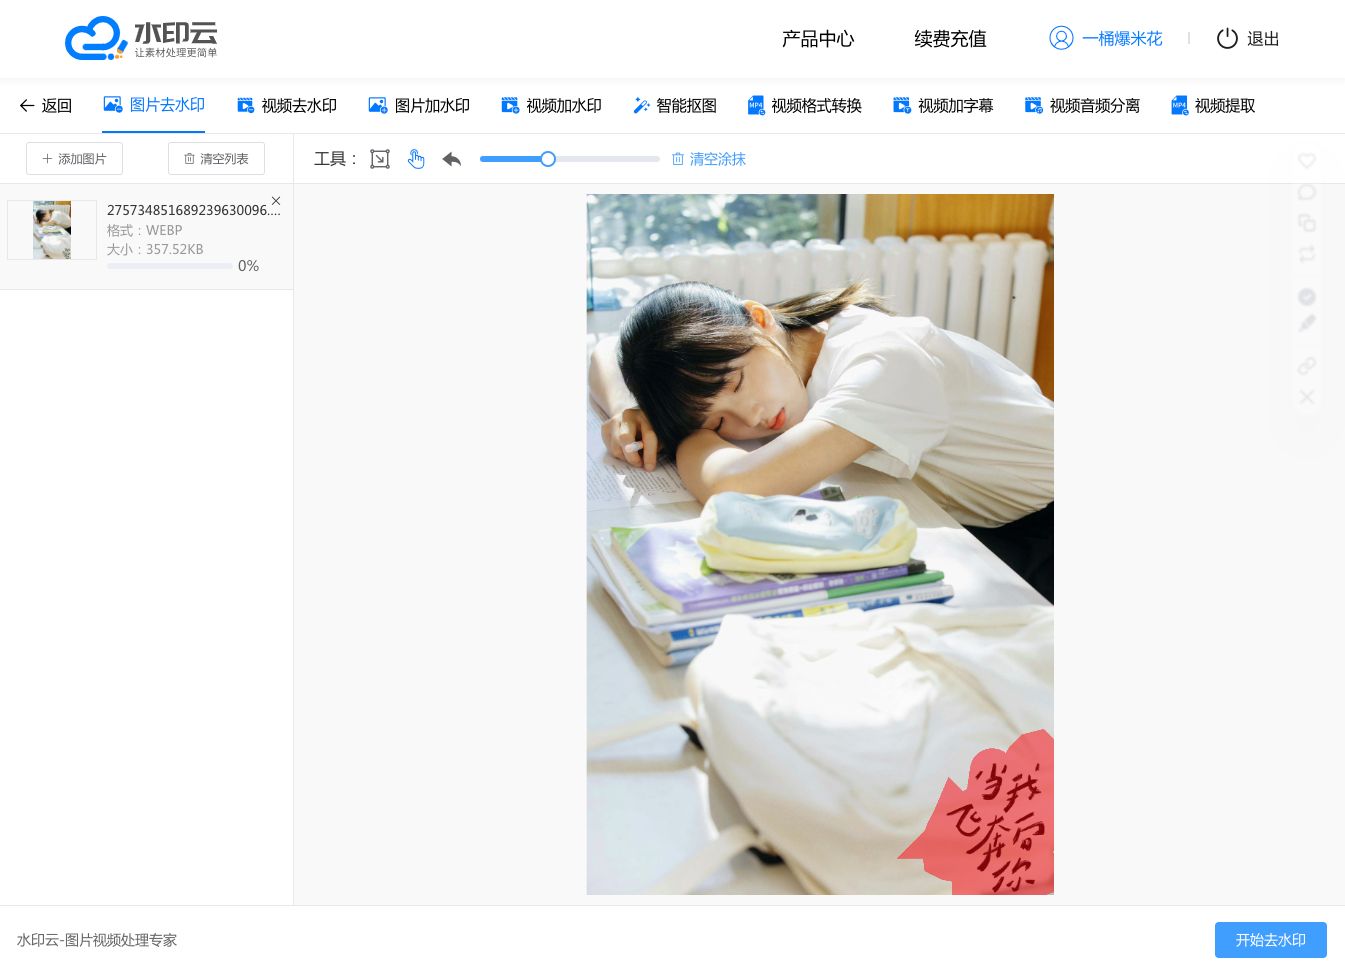Click the faded copy icon
The image size is (1345, 963).
[x=1307, y=223]
